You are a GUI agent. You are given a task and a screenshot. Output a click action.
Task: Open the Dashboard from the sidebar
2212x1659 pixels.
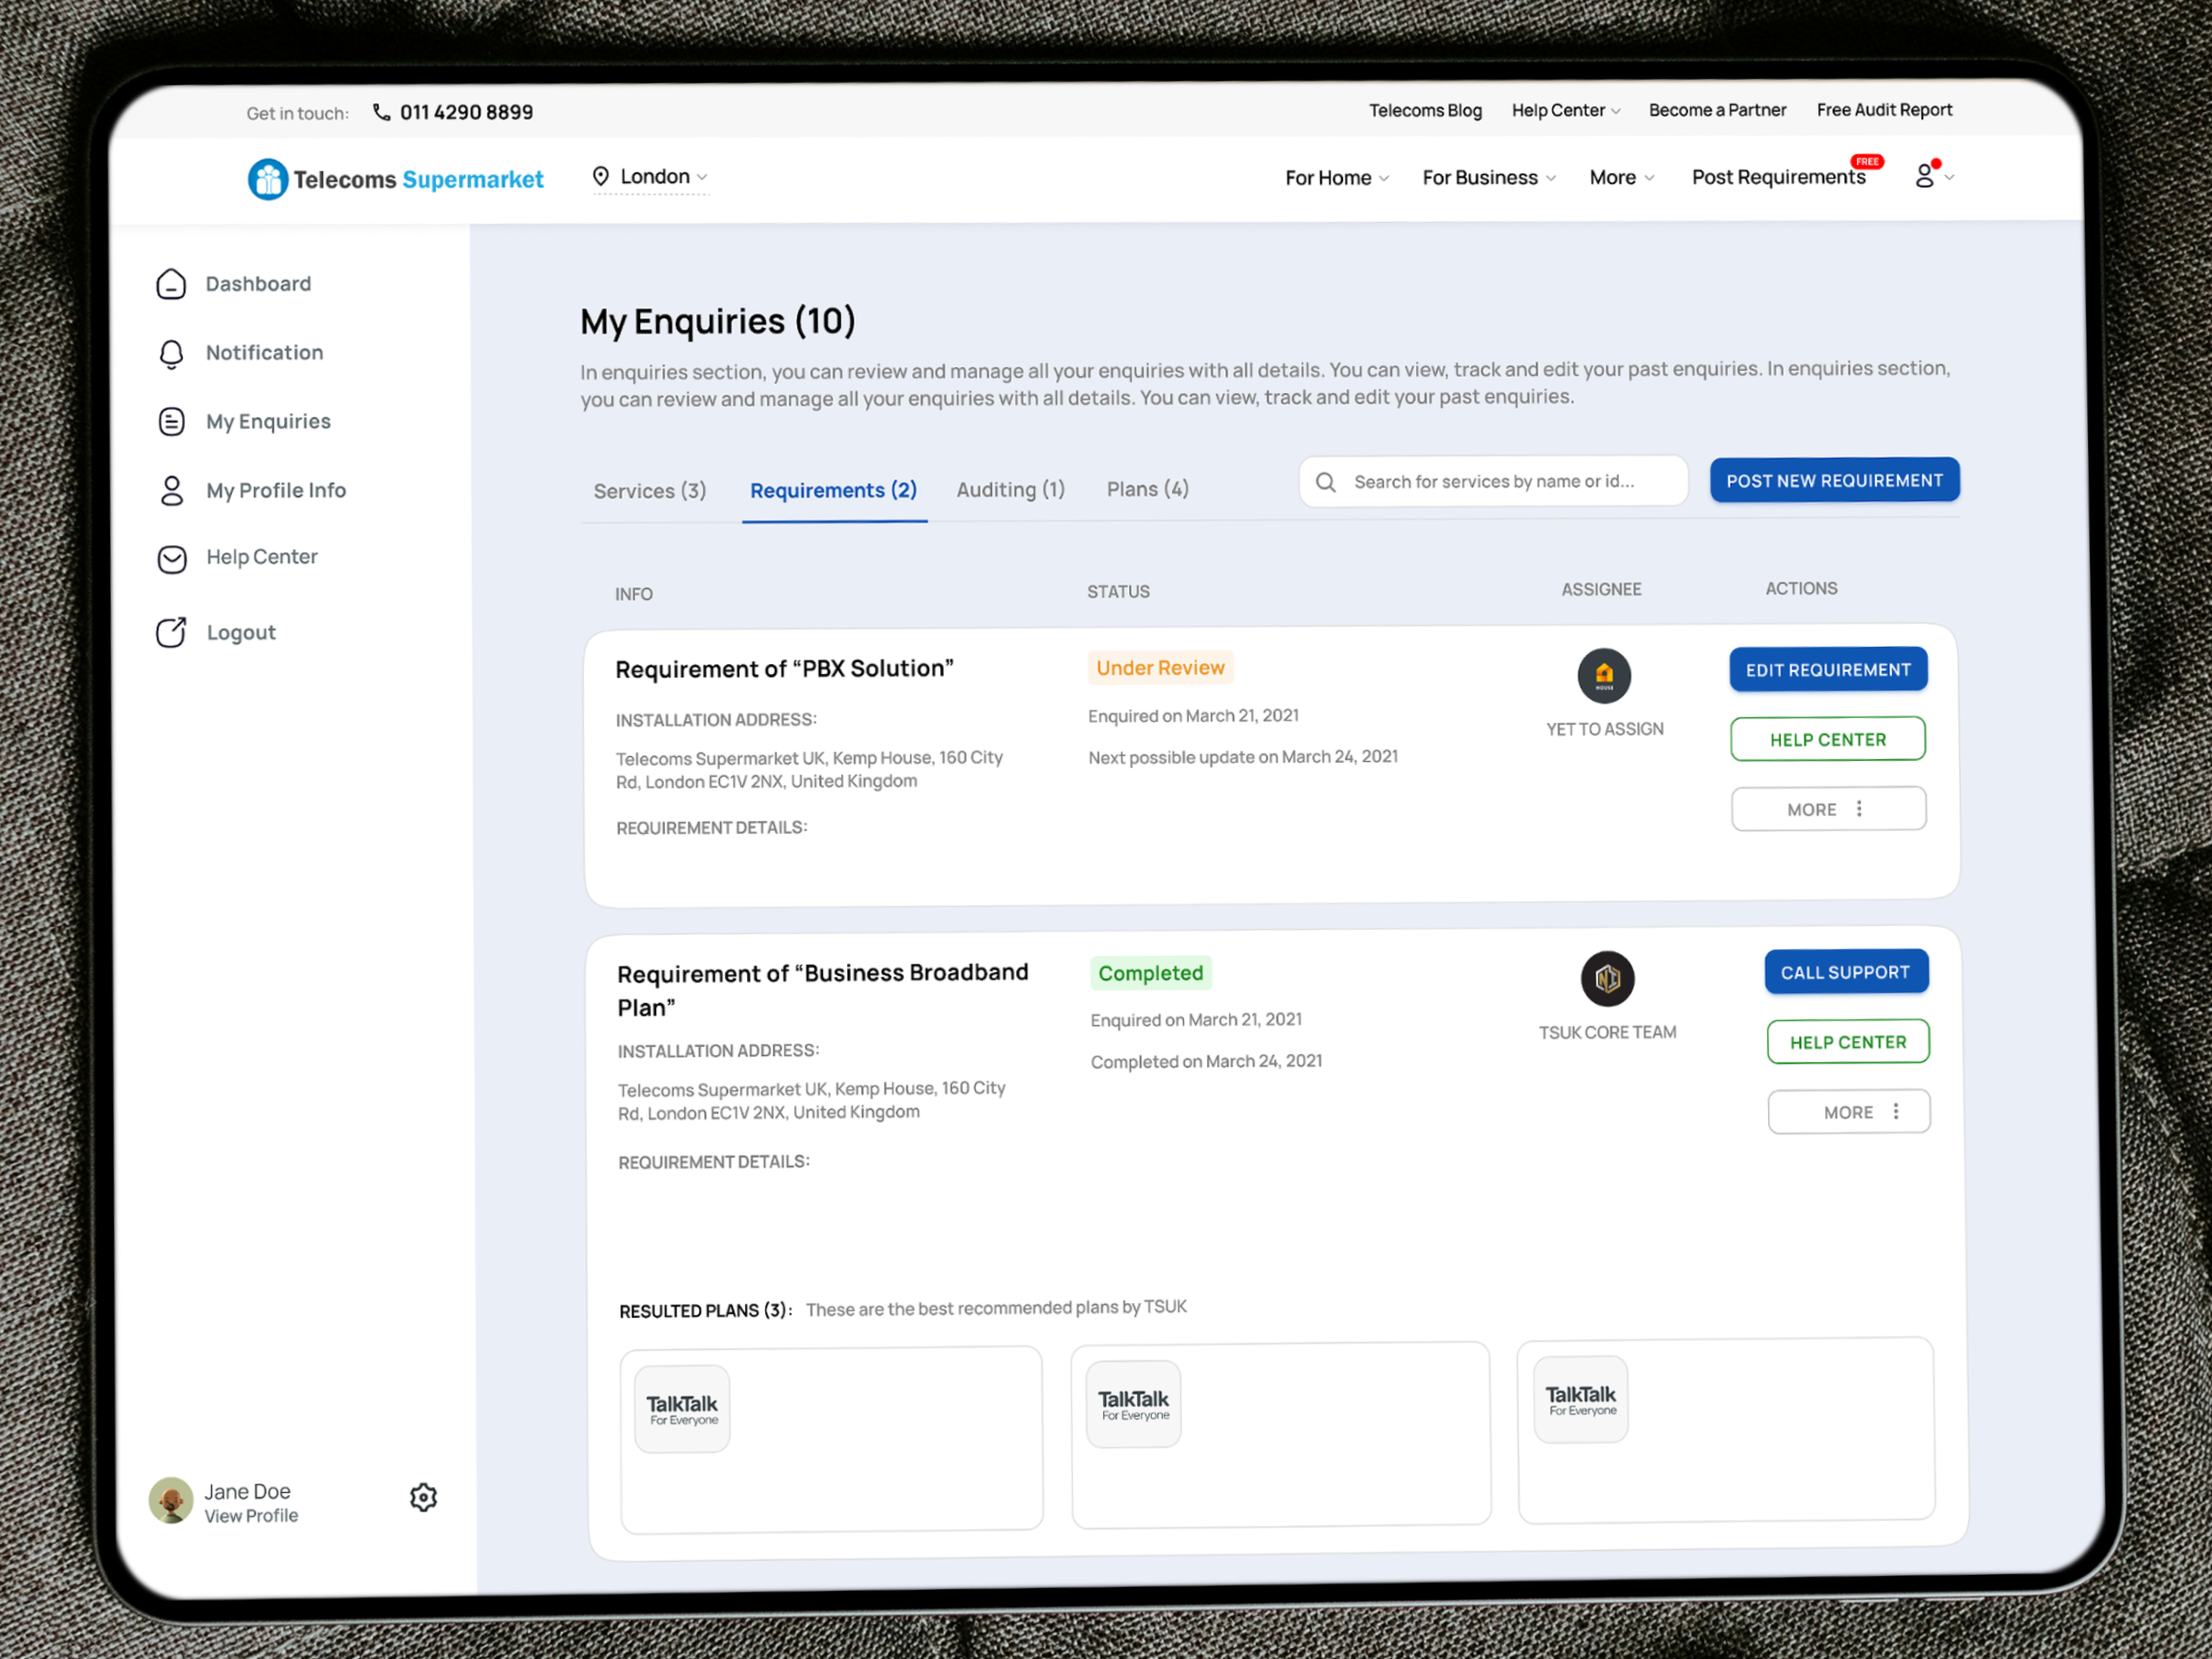pos(257,283)
